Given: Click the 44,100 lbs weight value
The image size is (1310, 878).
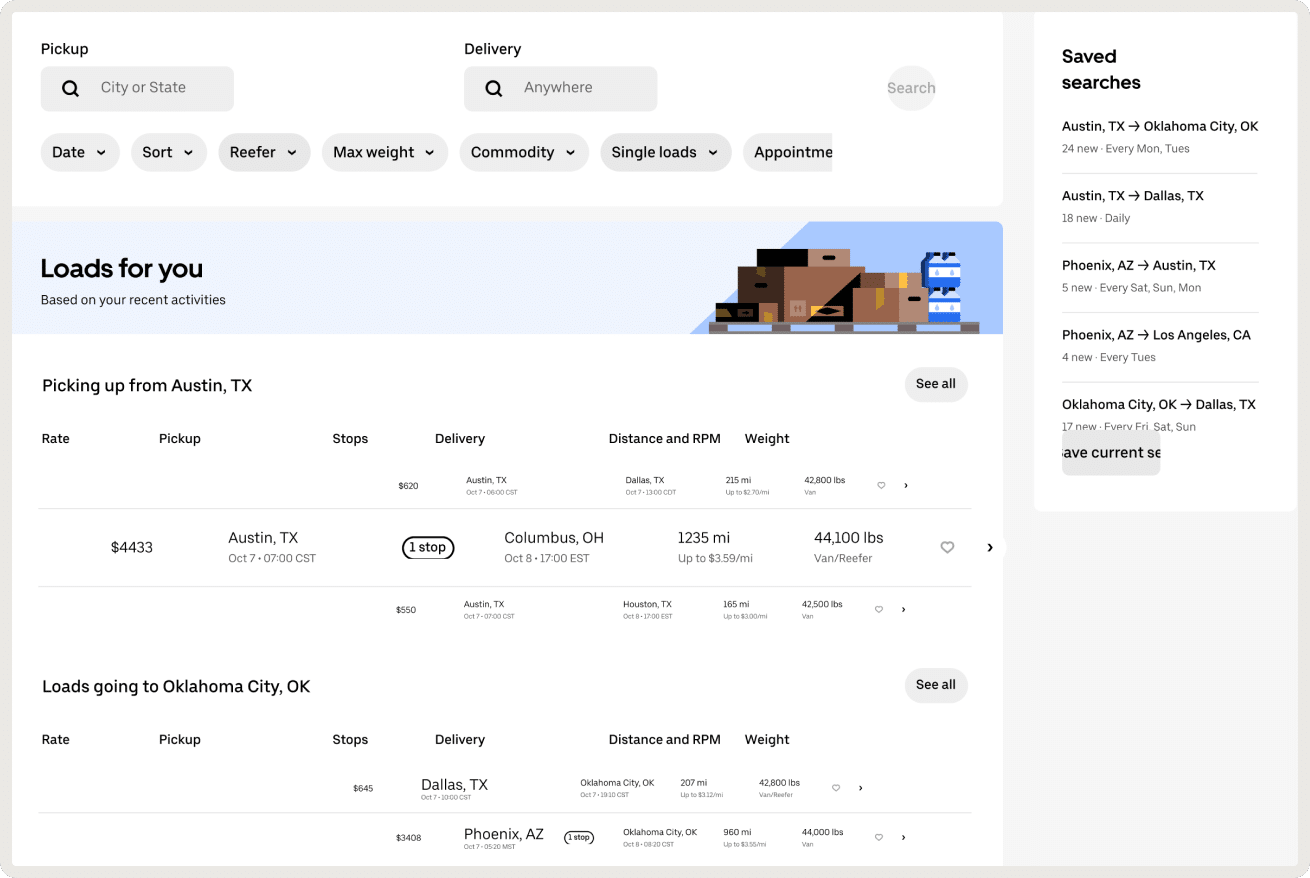Looking at the screenshot, I should (849, 538).
